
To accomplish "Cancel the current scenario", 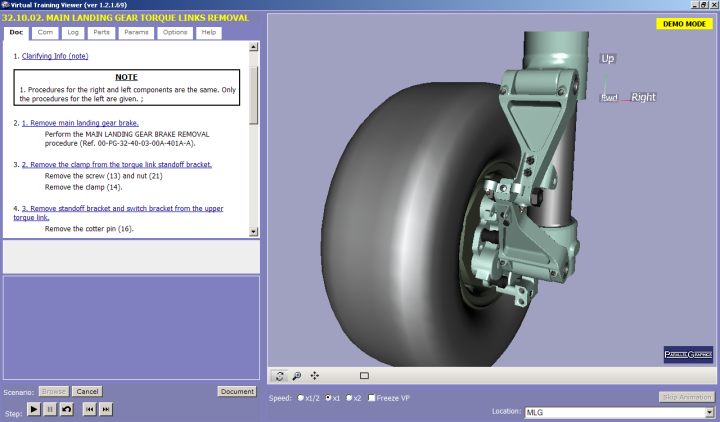I will (x=87, y=391).
